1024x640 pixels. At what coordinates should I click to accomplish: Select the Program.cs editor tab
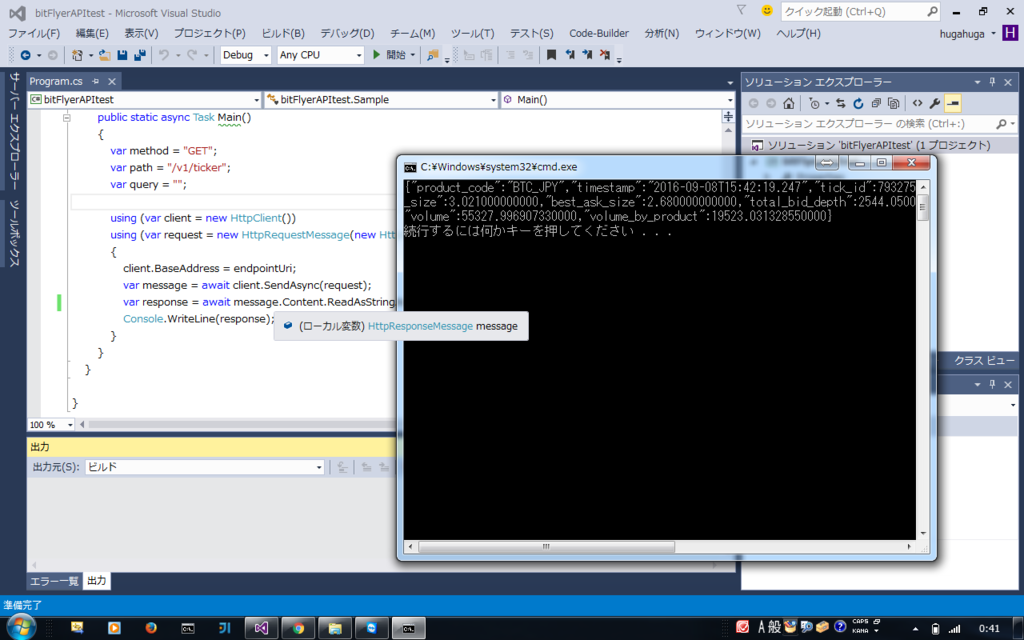tap(56, 82)
